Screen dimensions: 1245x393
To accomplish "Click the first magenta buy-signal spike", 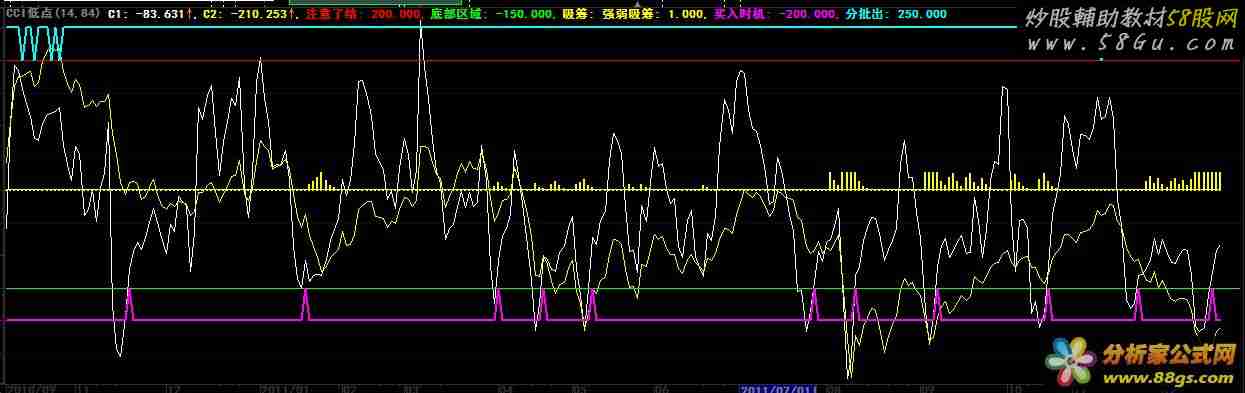I will (x=128, y=305).
